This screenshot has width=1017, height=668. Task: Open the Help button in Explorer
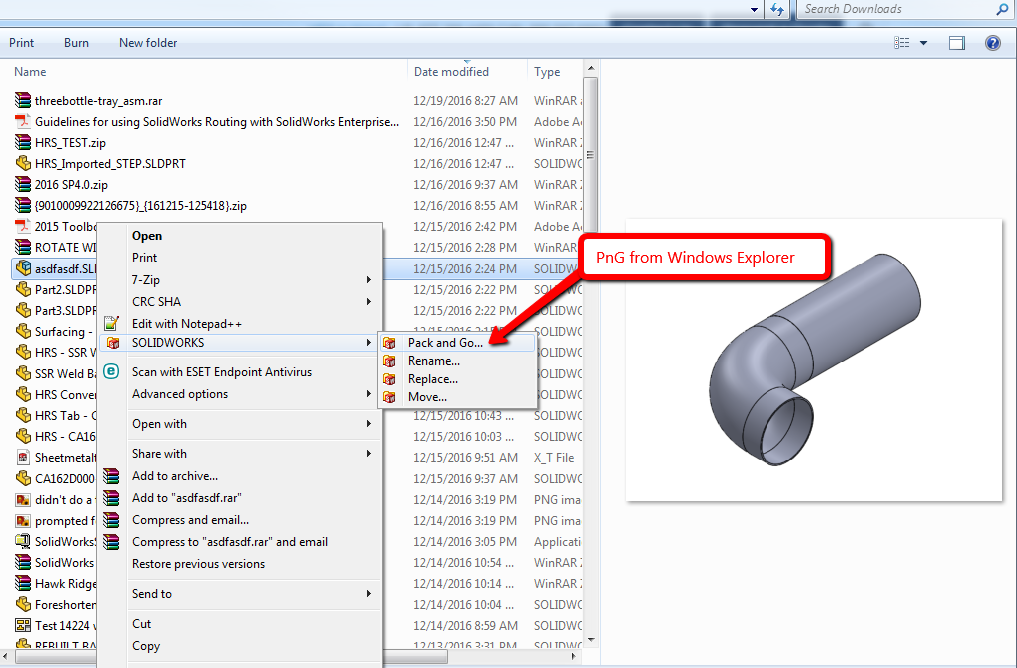point(992,43)
